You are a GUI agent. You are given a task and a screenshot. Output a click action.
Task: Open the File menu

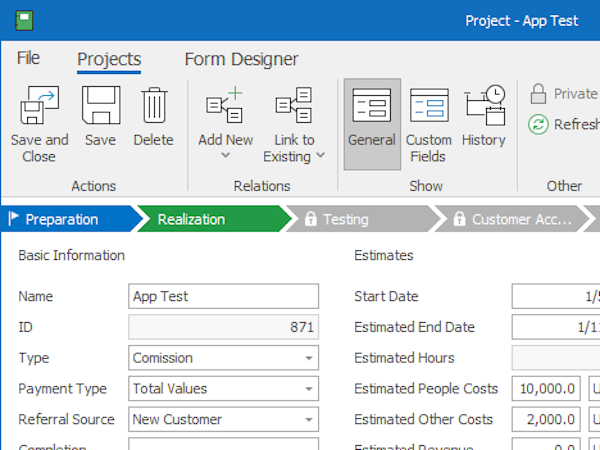pos(28,59)
